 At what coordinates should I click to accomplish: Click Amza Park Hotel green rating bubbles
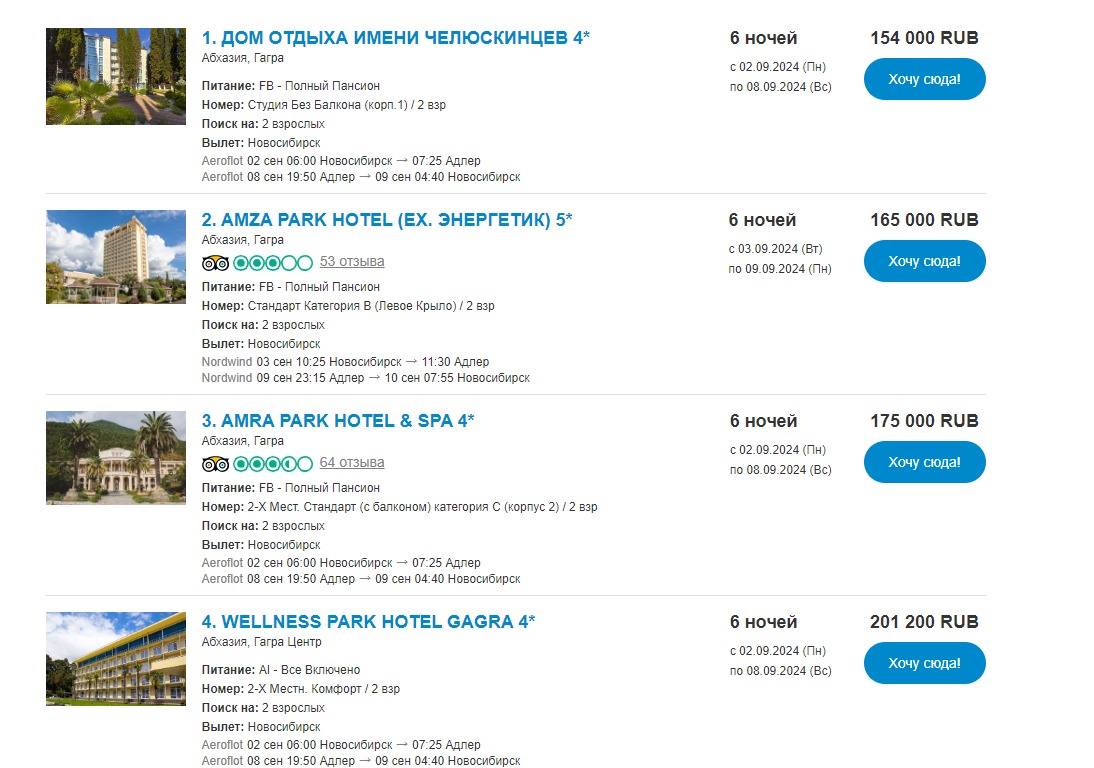coord(273,263)
